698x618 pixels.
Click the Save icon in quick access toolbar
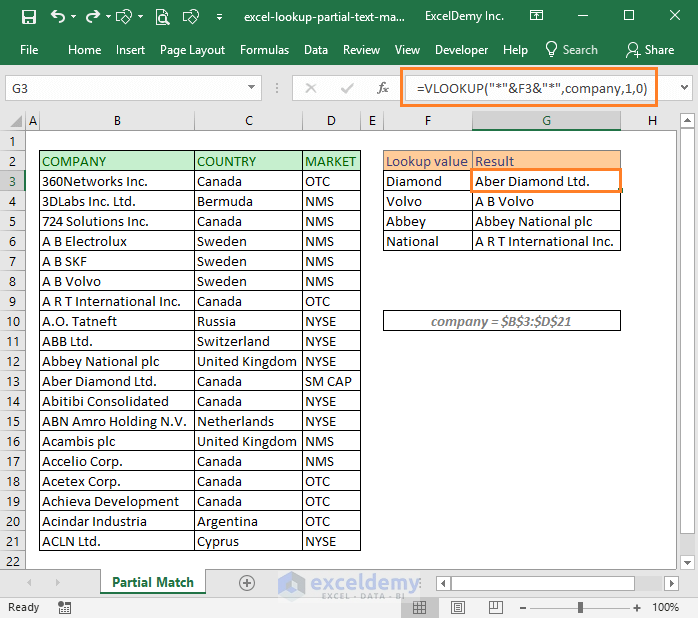[29, 17]
